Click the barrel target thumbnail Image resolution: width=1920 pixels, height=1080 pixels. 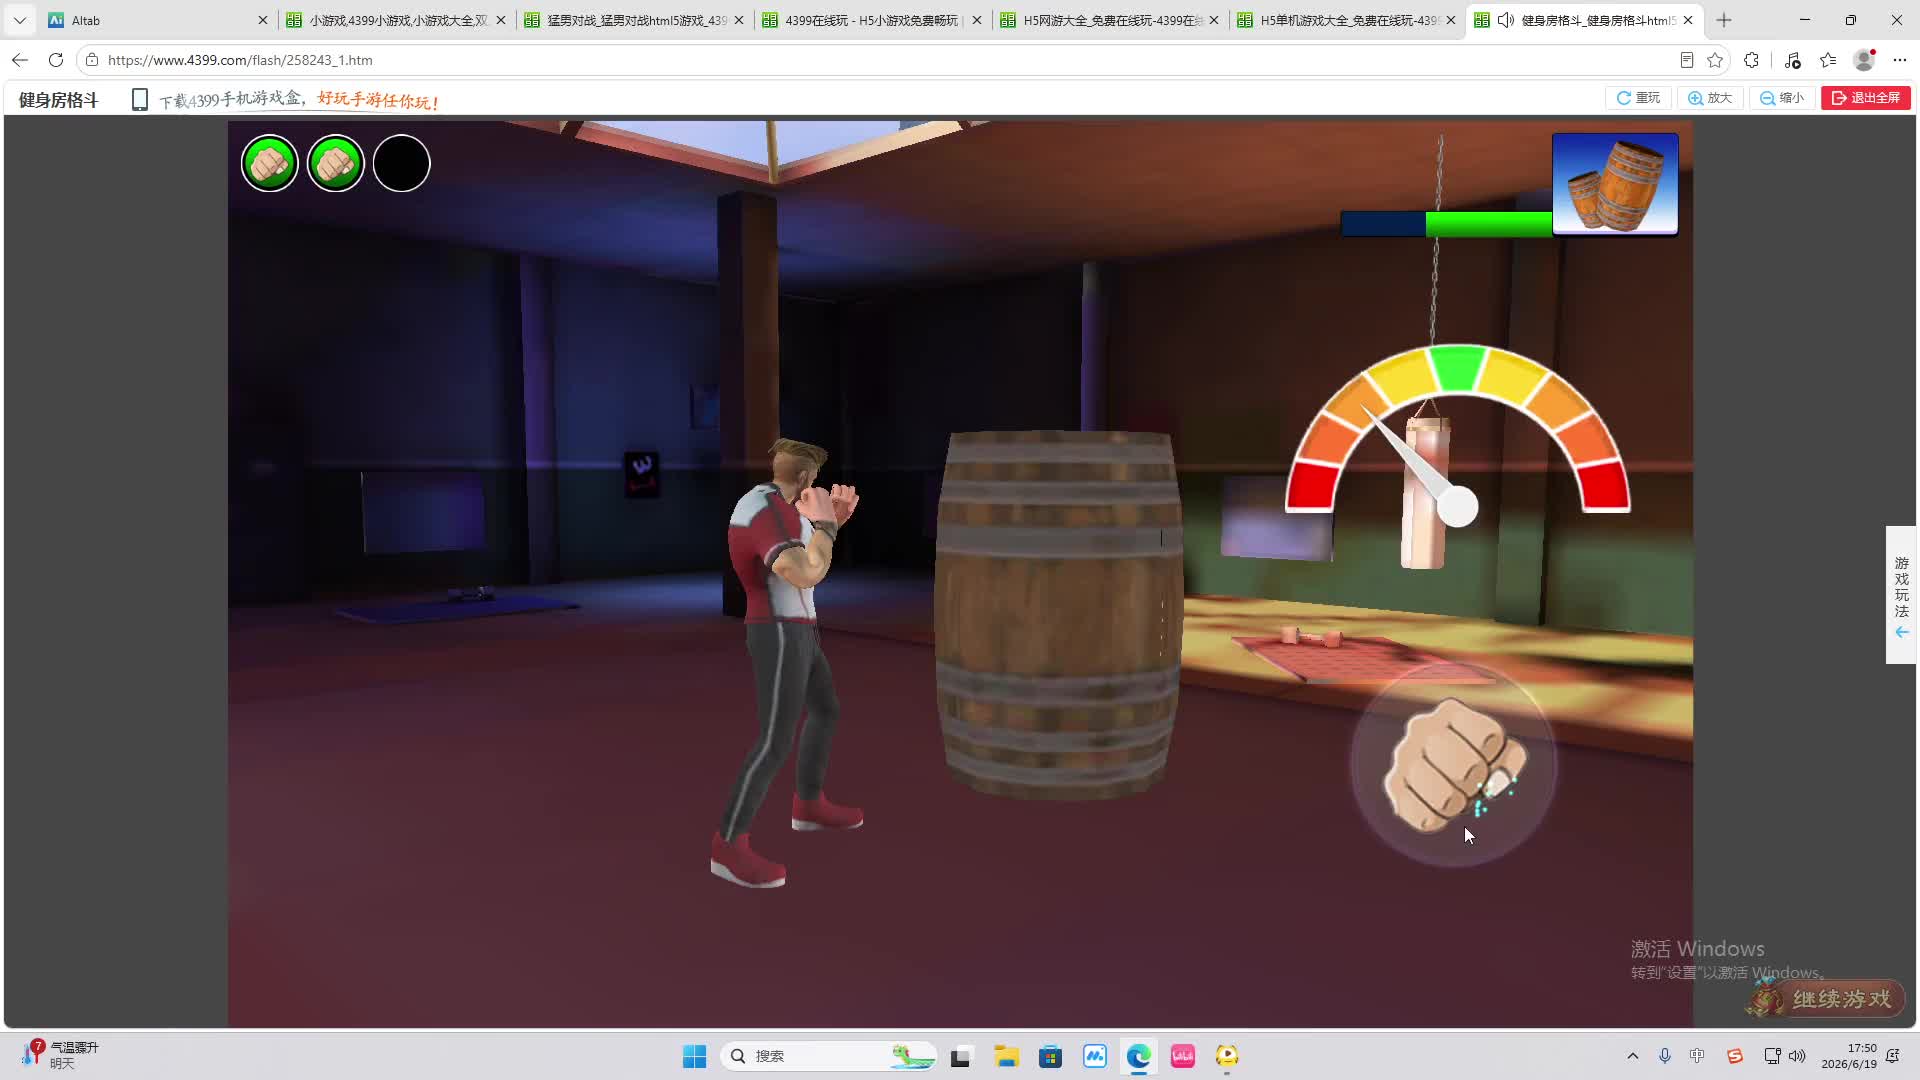pyautogui.click(x=1615, y=184)
